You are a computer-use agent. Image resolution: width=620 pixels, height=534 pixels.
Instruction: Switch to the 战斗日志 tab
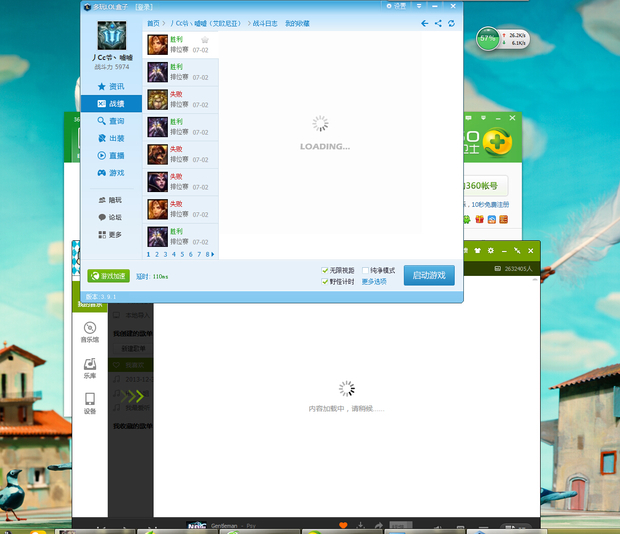266,23
